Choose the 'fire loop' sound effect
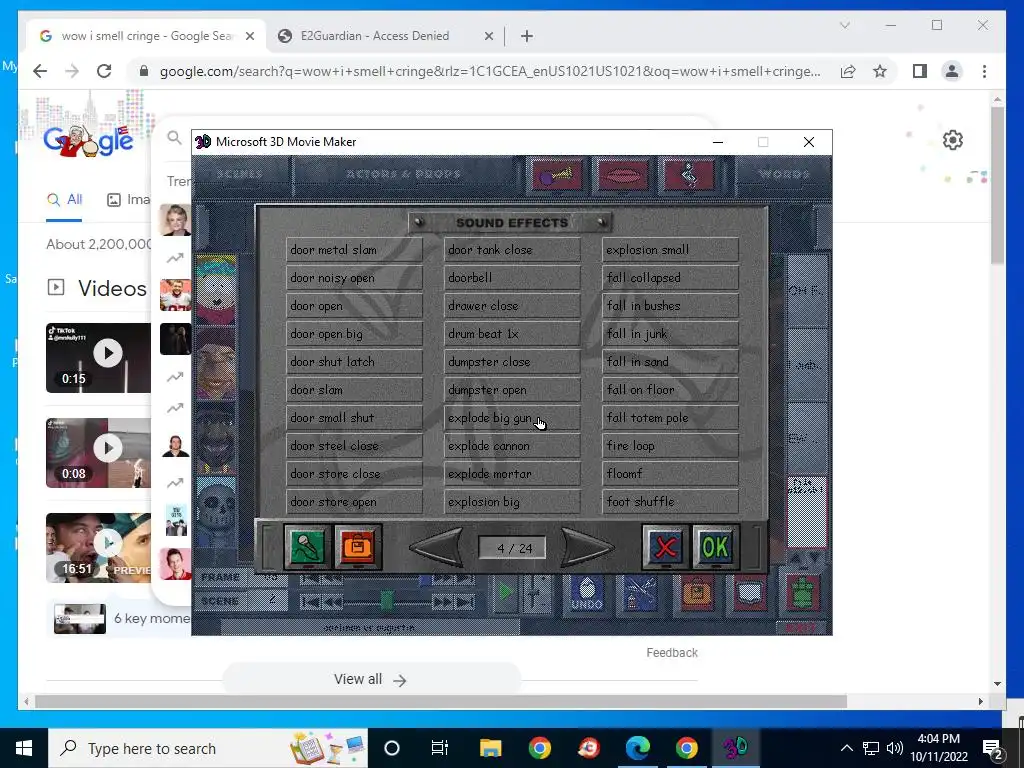Screen dimensions: 1024x768 point(671,446)
